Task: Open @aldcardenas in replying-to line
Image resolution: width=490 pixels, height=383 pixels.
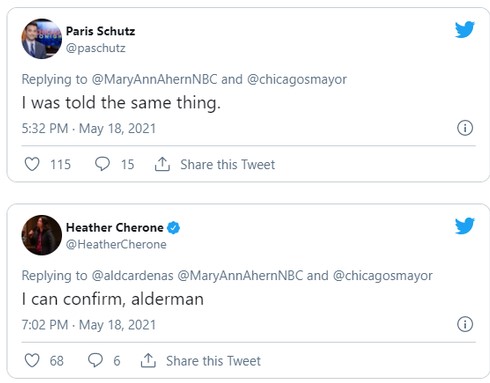Action: tap(132, 276)
